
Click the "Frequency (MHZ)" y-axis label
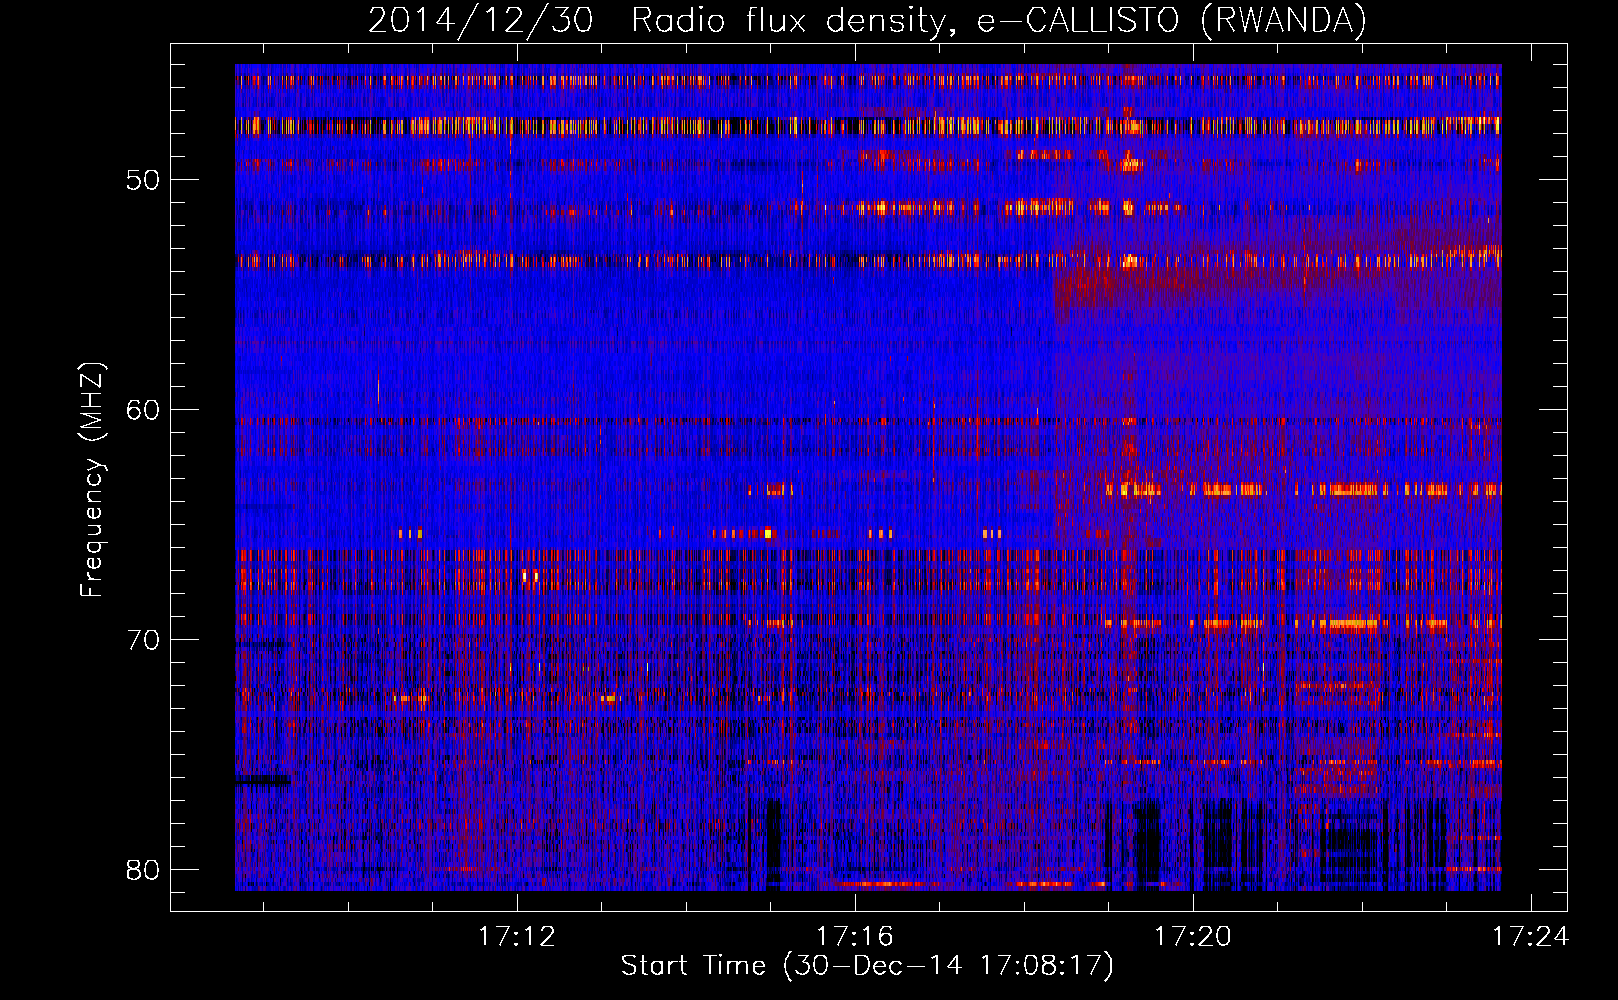tap(92, 479)
